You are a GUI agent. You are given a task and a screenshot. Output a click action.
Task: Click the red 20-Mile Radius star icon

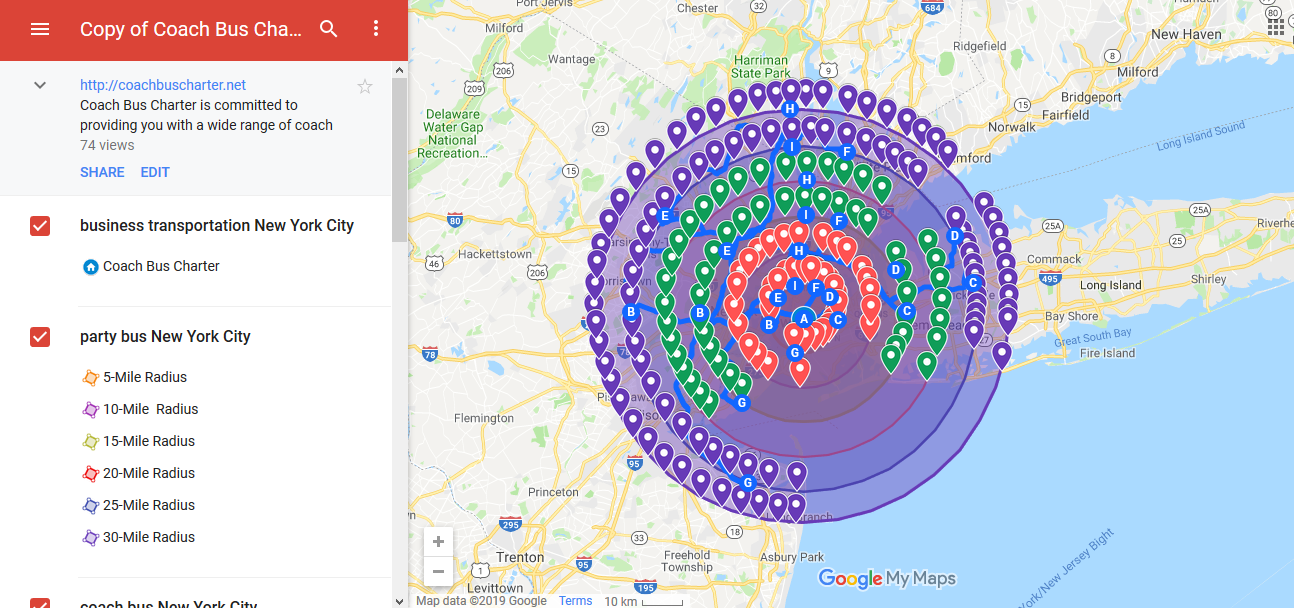tap(92, 473)
